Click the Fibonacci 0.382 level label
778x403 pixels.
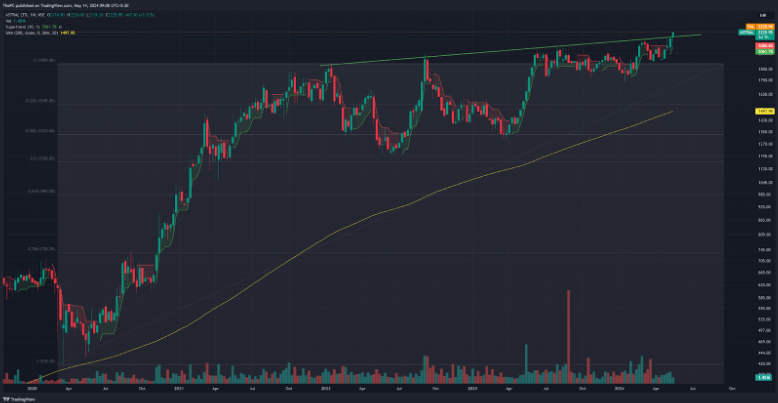(40, 131)
